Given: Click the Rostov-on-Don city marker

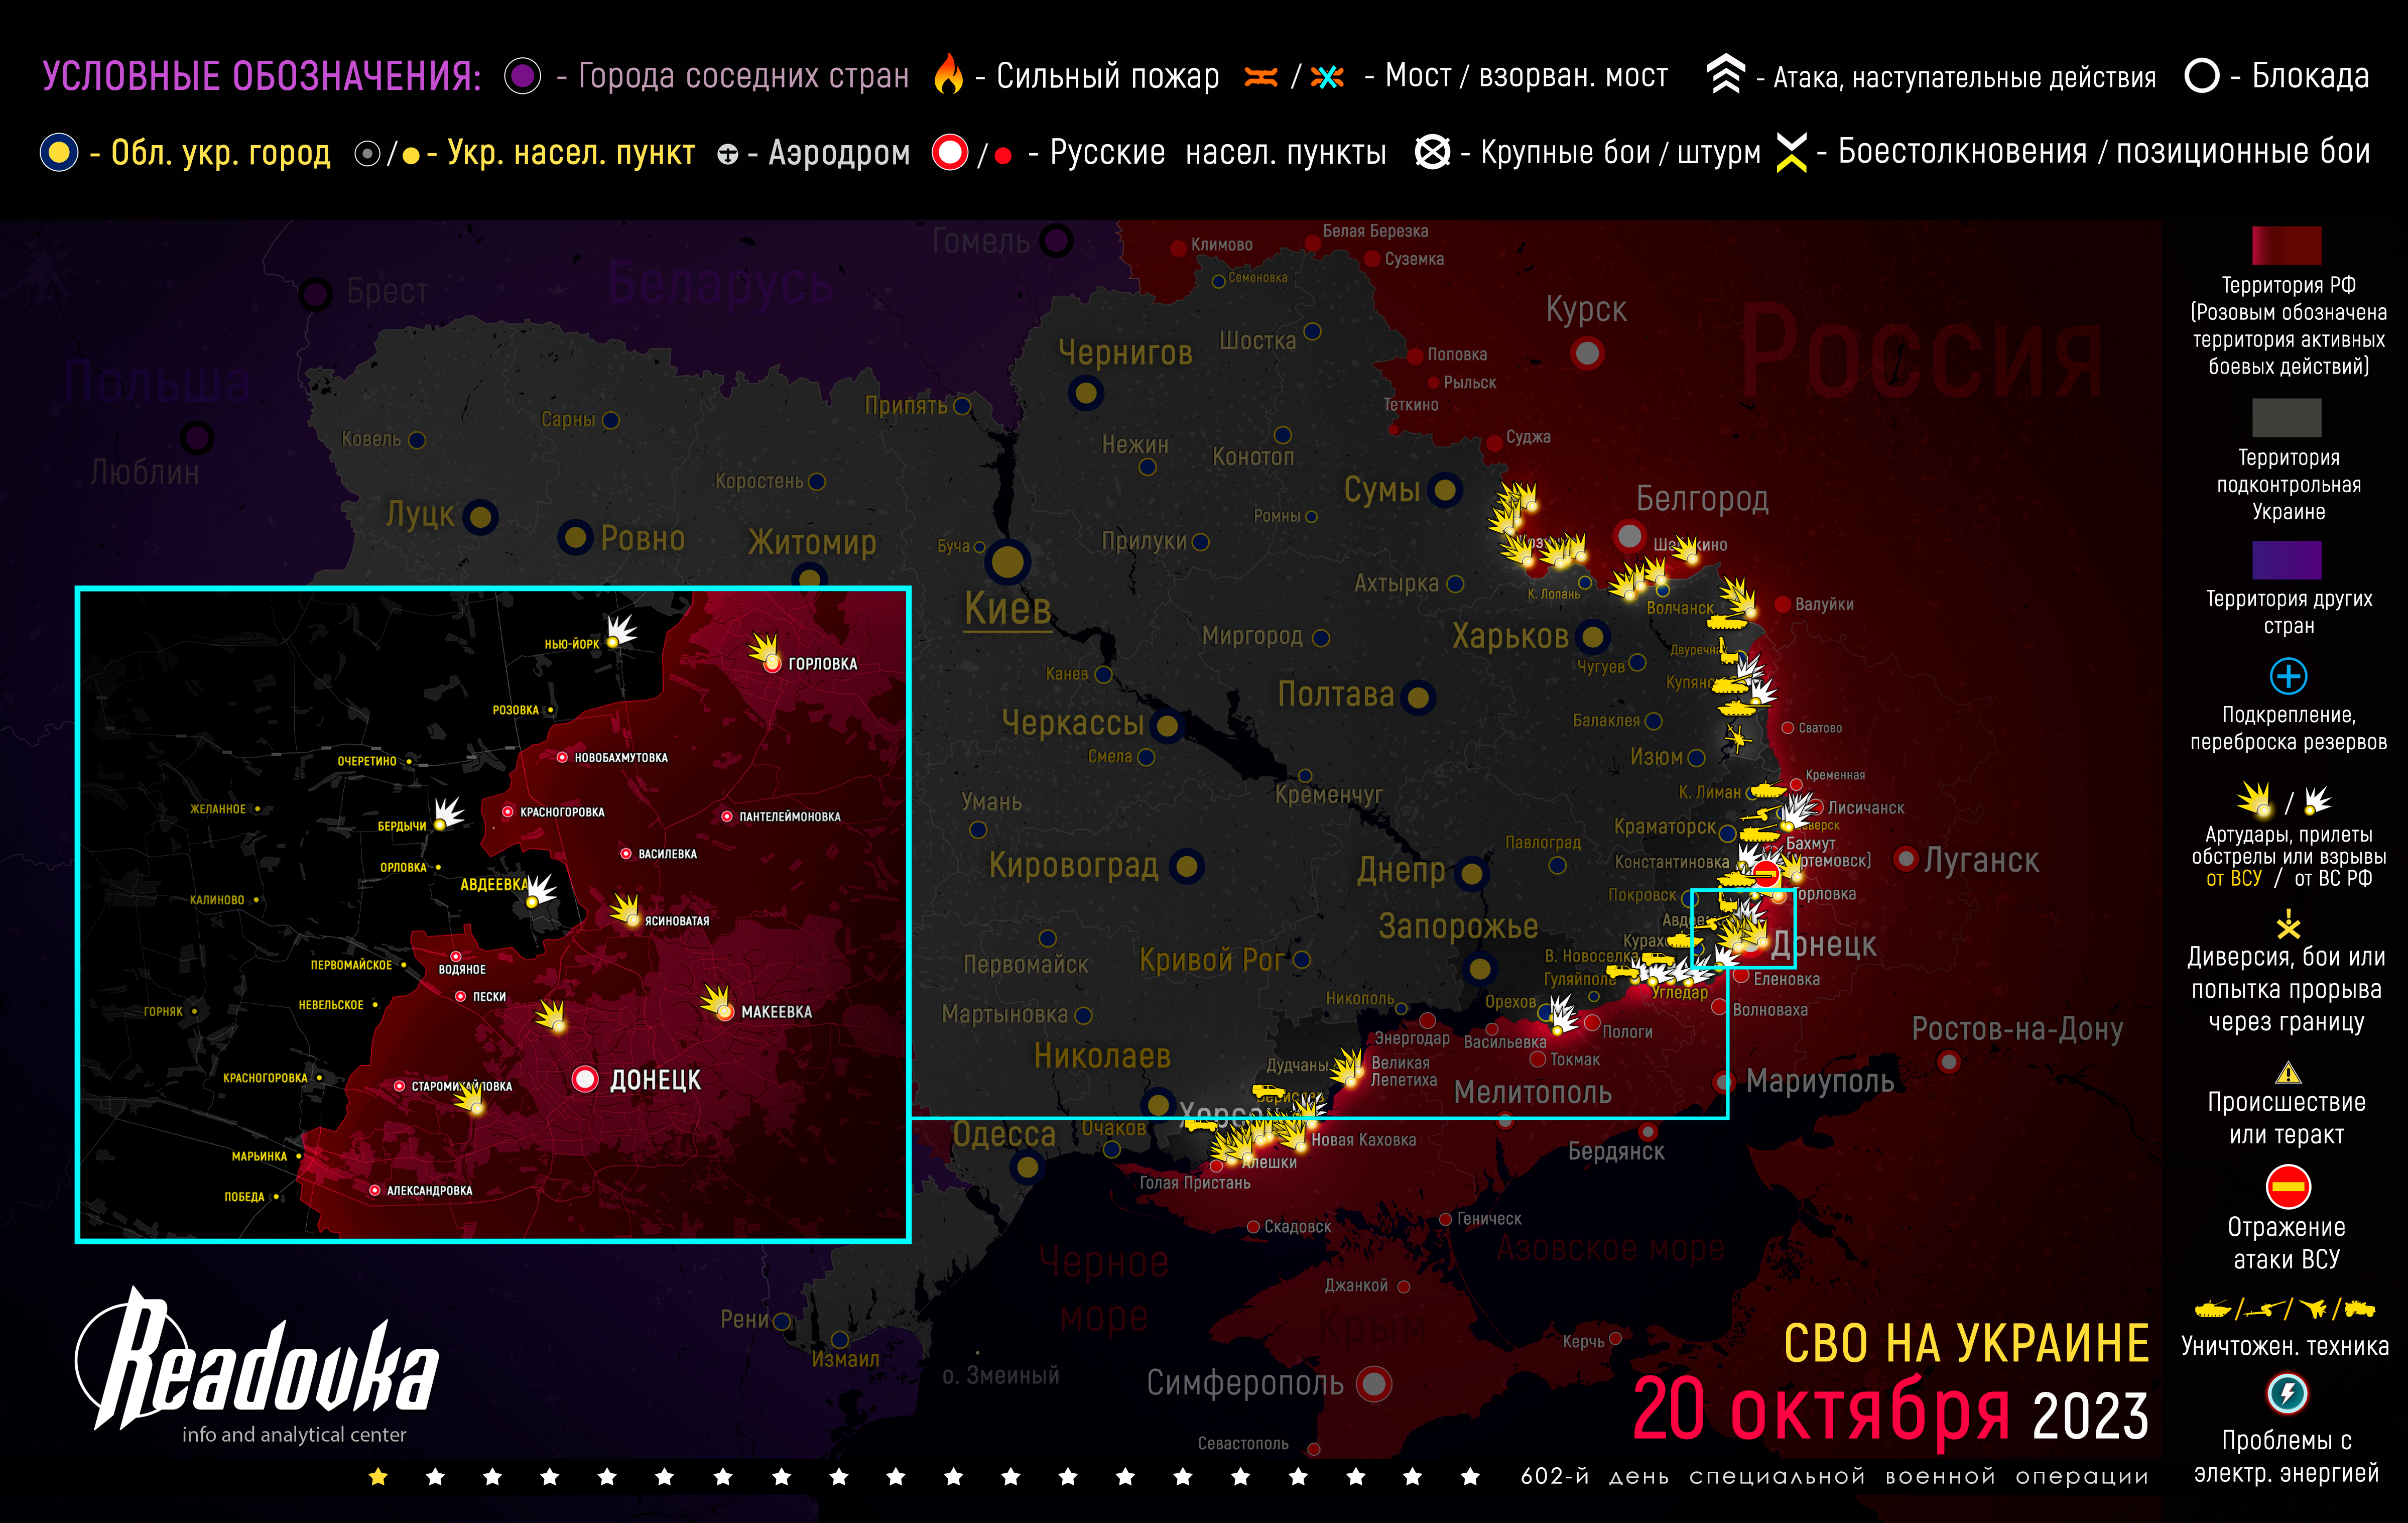Looking at the screenshot, I should (1948, 1062).
